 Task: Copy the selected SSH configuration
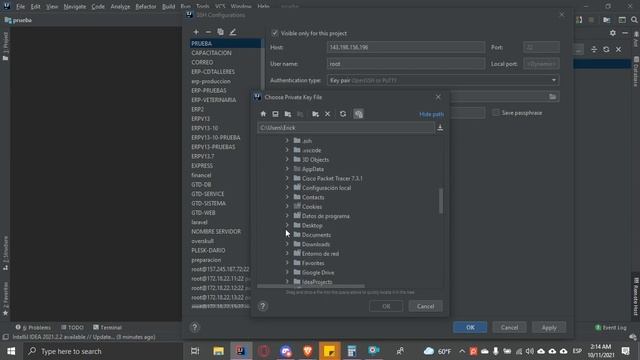pyautogui.click(x=220, y=32)
